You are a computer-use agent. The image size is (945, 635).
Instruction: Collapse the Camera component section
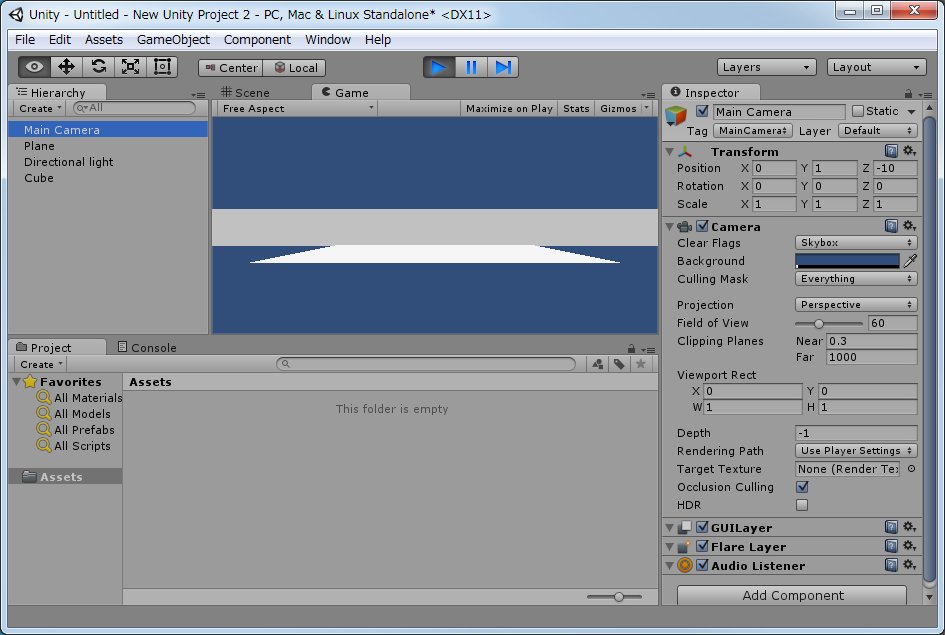669,227
